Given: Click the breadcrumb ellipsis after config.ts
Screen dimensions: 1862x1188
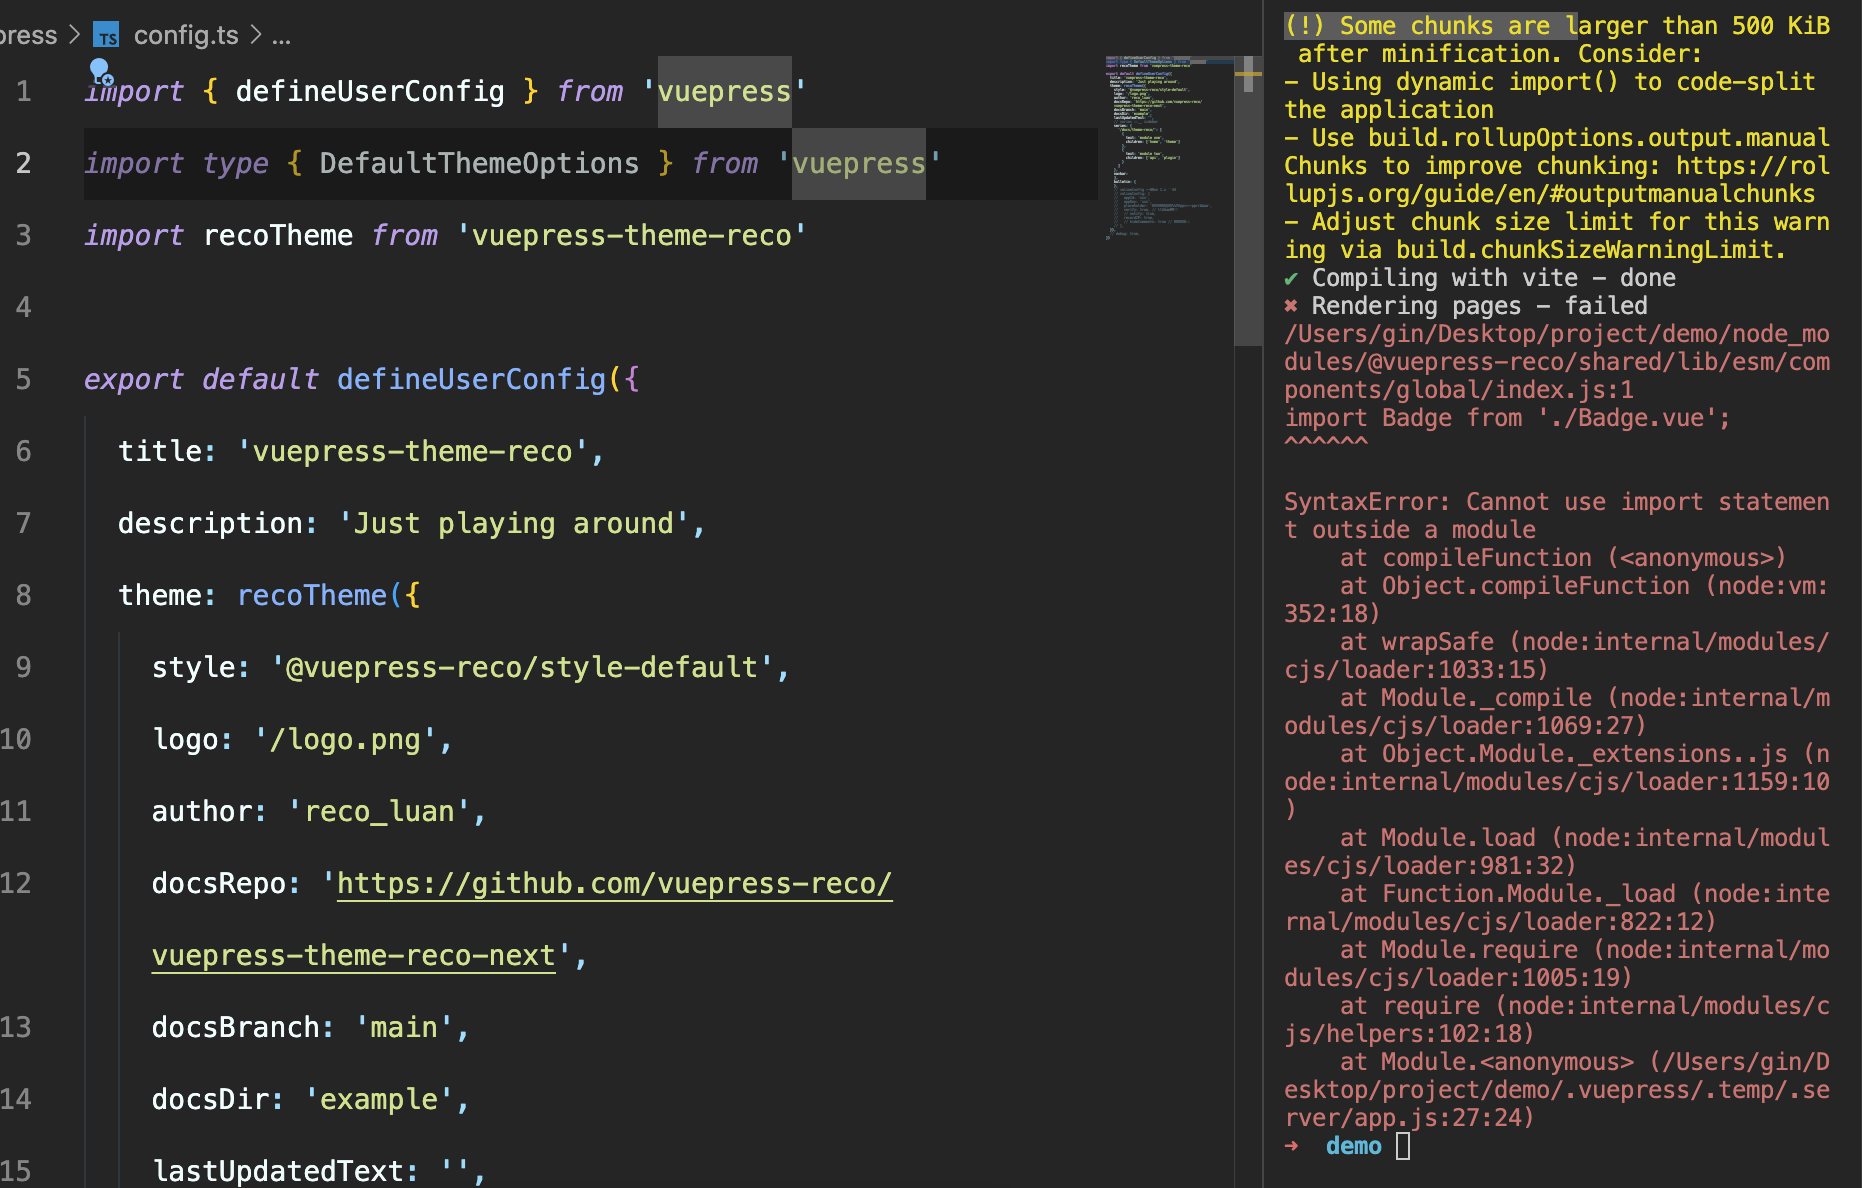Looking at the screenshot, I should pos(281,36).
